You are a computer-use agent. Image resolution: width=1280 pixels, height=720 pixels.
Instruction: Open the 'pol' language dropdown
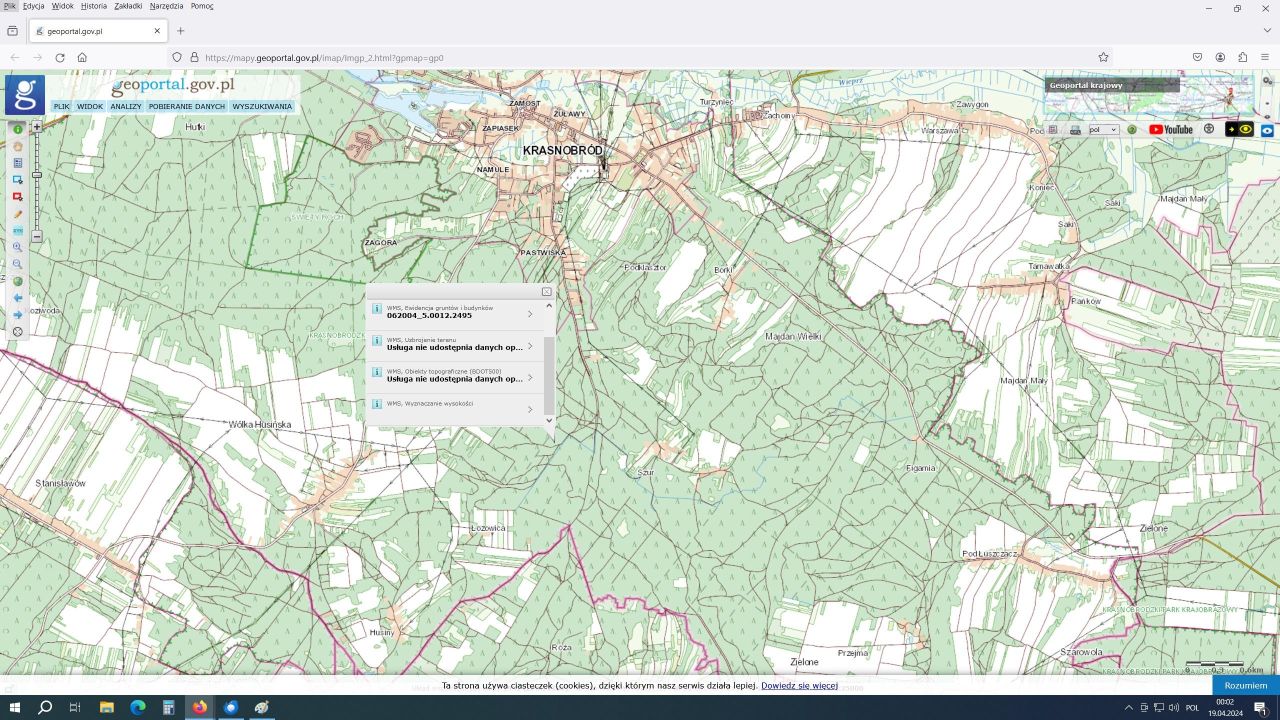[1103, 130]
